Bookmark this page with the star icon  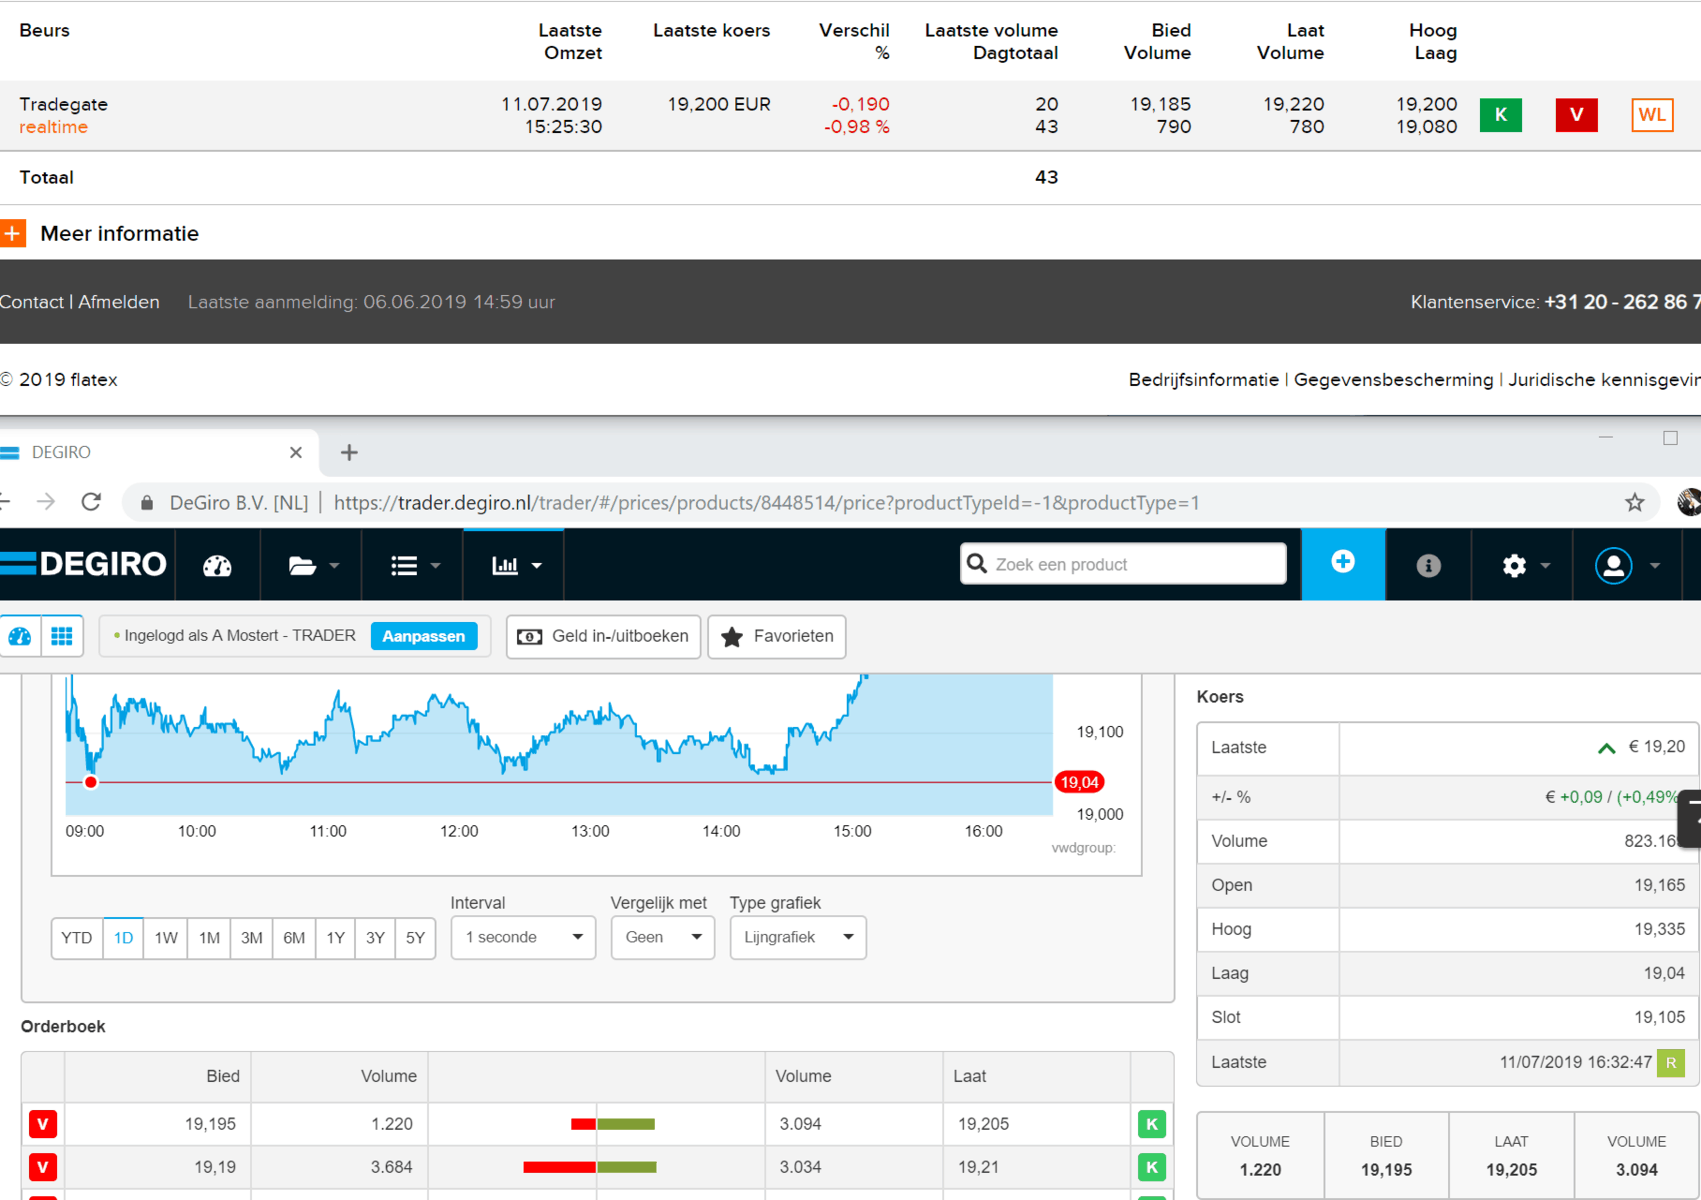[x=1634, y=503]
